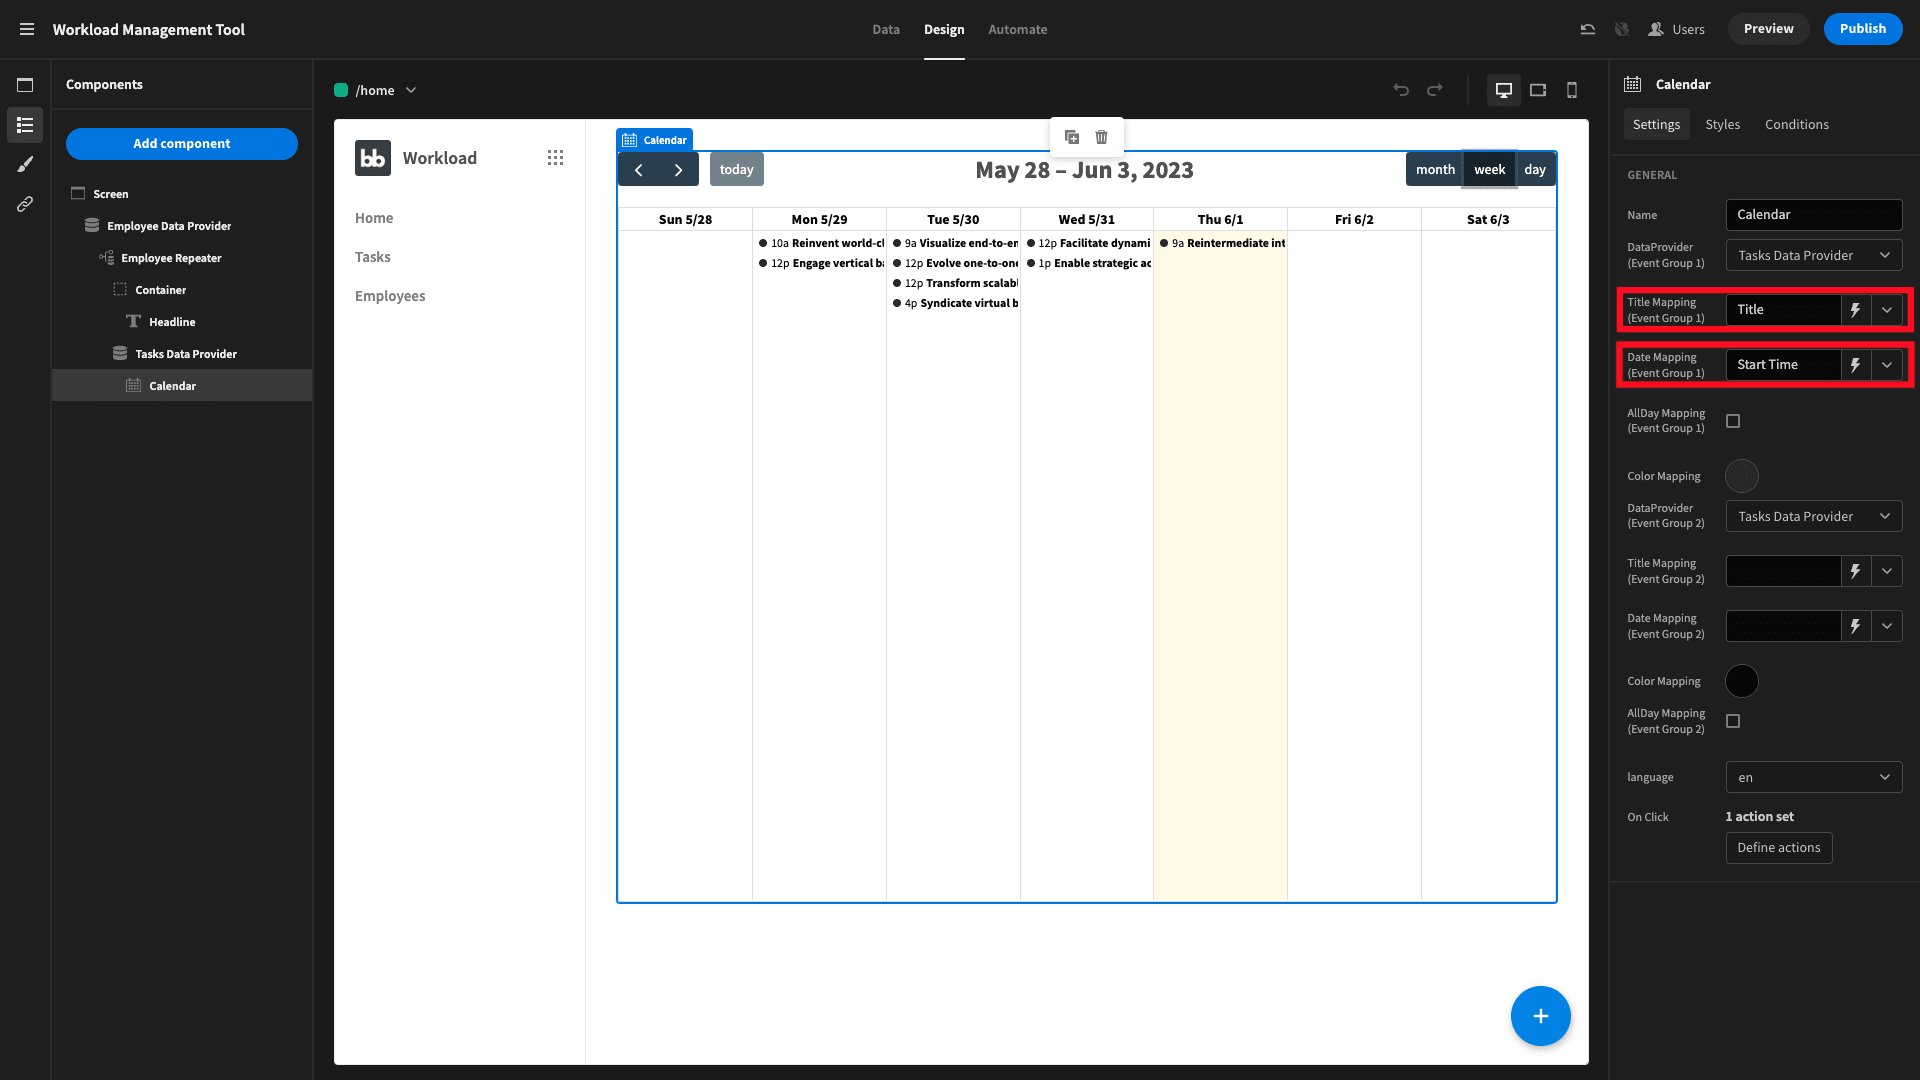Open the app grid dots menu
The width and height of the screenshot is (1920, 1080).
555,158
